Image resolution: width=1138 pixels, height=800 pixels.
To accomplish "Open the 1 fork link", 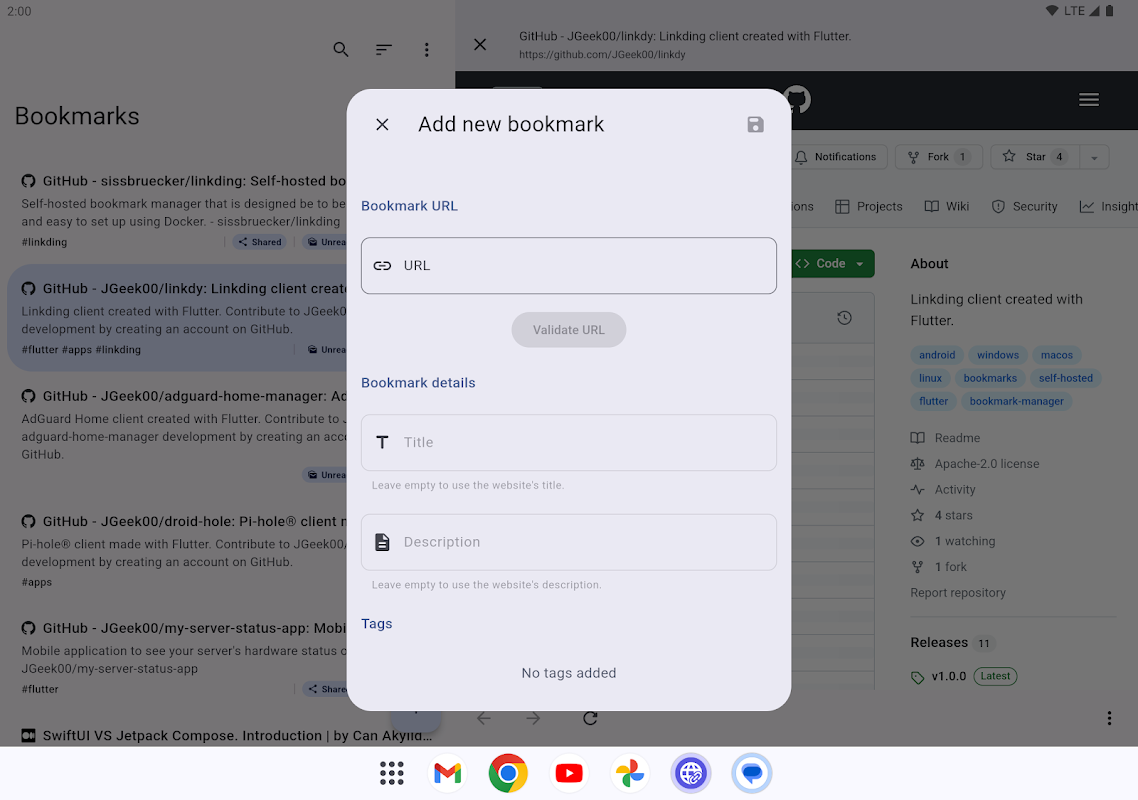I will [938, 567].
